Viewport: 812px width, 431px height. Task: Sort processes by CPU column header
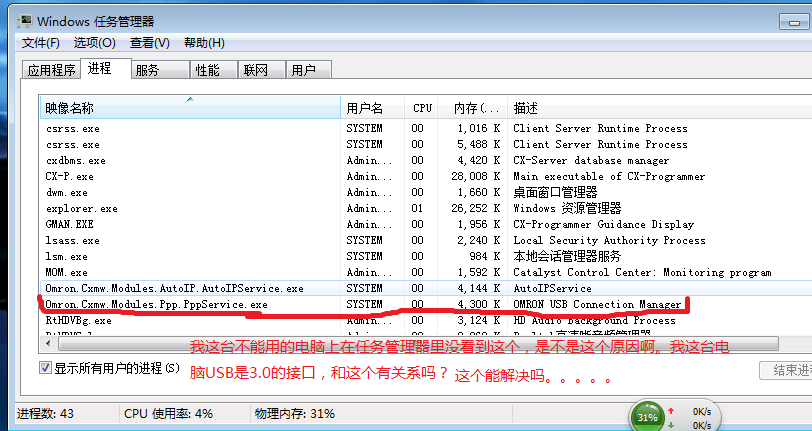pyautogui.click(x=422, y=108)
